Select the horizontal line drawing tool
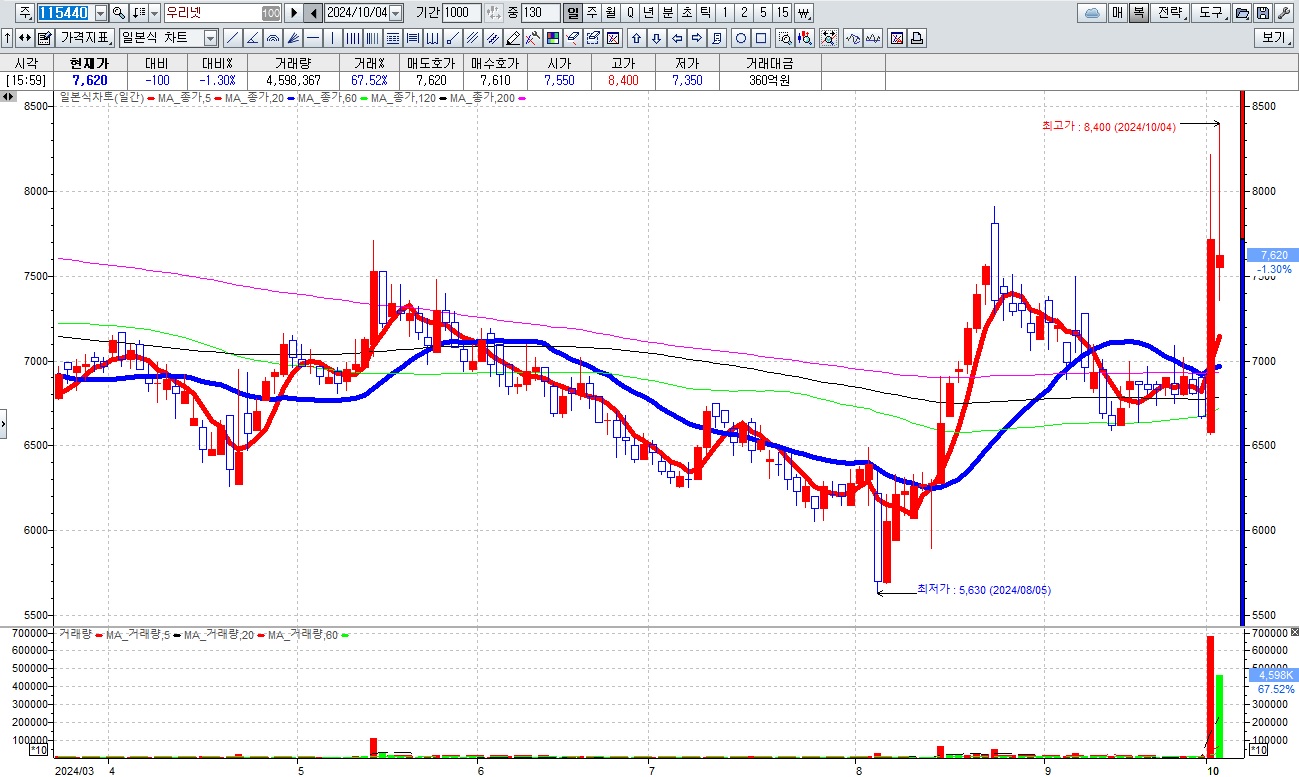 point(313,38)
